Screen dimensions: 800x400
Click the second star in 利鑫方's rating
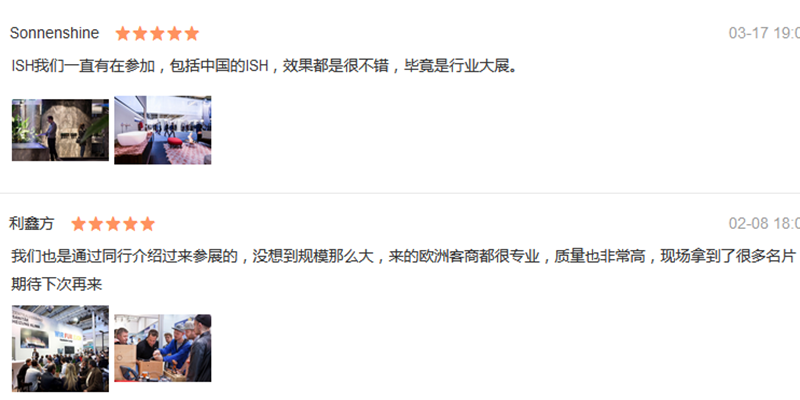coord(96,224)
